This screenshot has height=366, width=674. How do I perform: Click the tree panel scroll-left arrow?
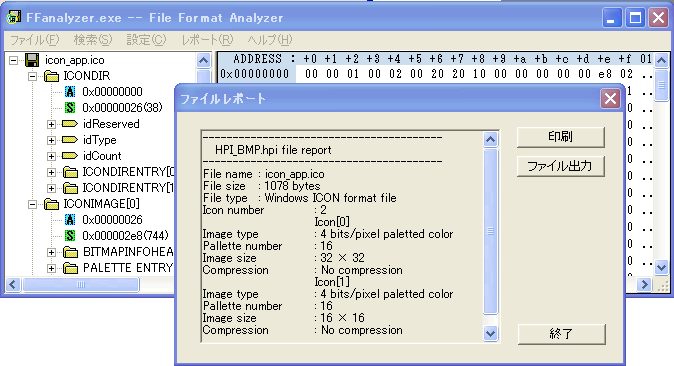(x=13, y=284)
